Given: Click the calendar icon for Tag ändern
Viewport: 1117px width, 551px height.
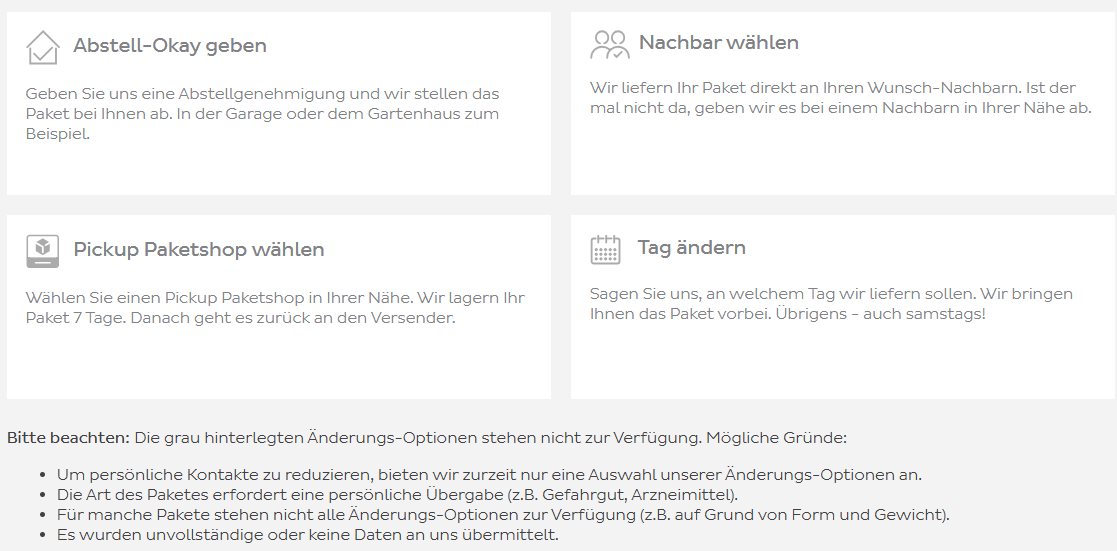Looking at the screenshot, I should pos(606,249).
